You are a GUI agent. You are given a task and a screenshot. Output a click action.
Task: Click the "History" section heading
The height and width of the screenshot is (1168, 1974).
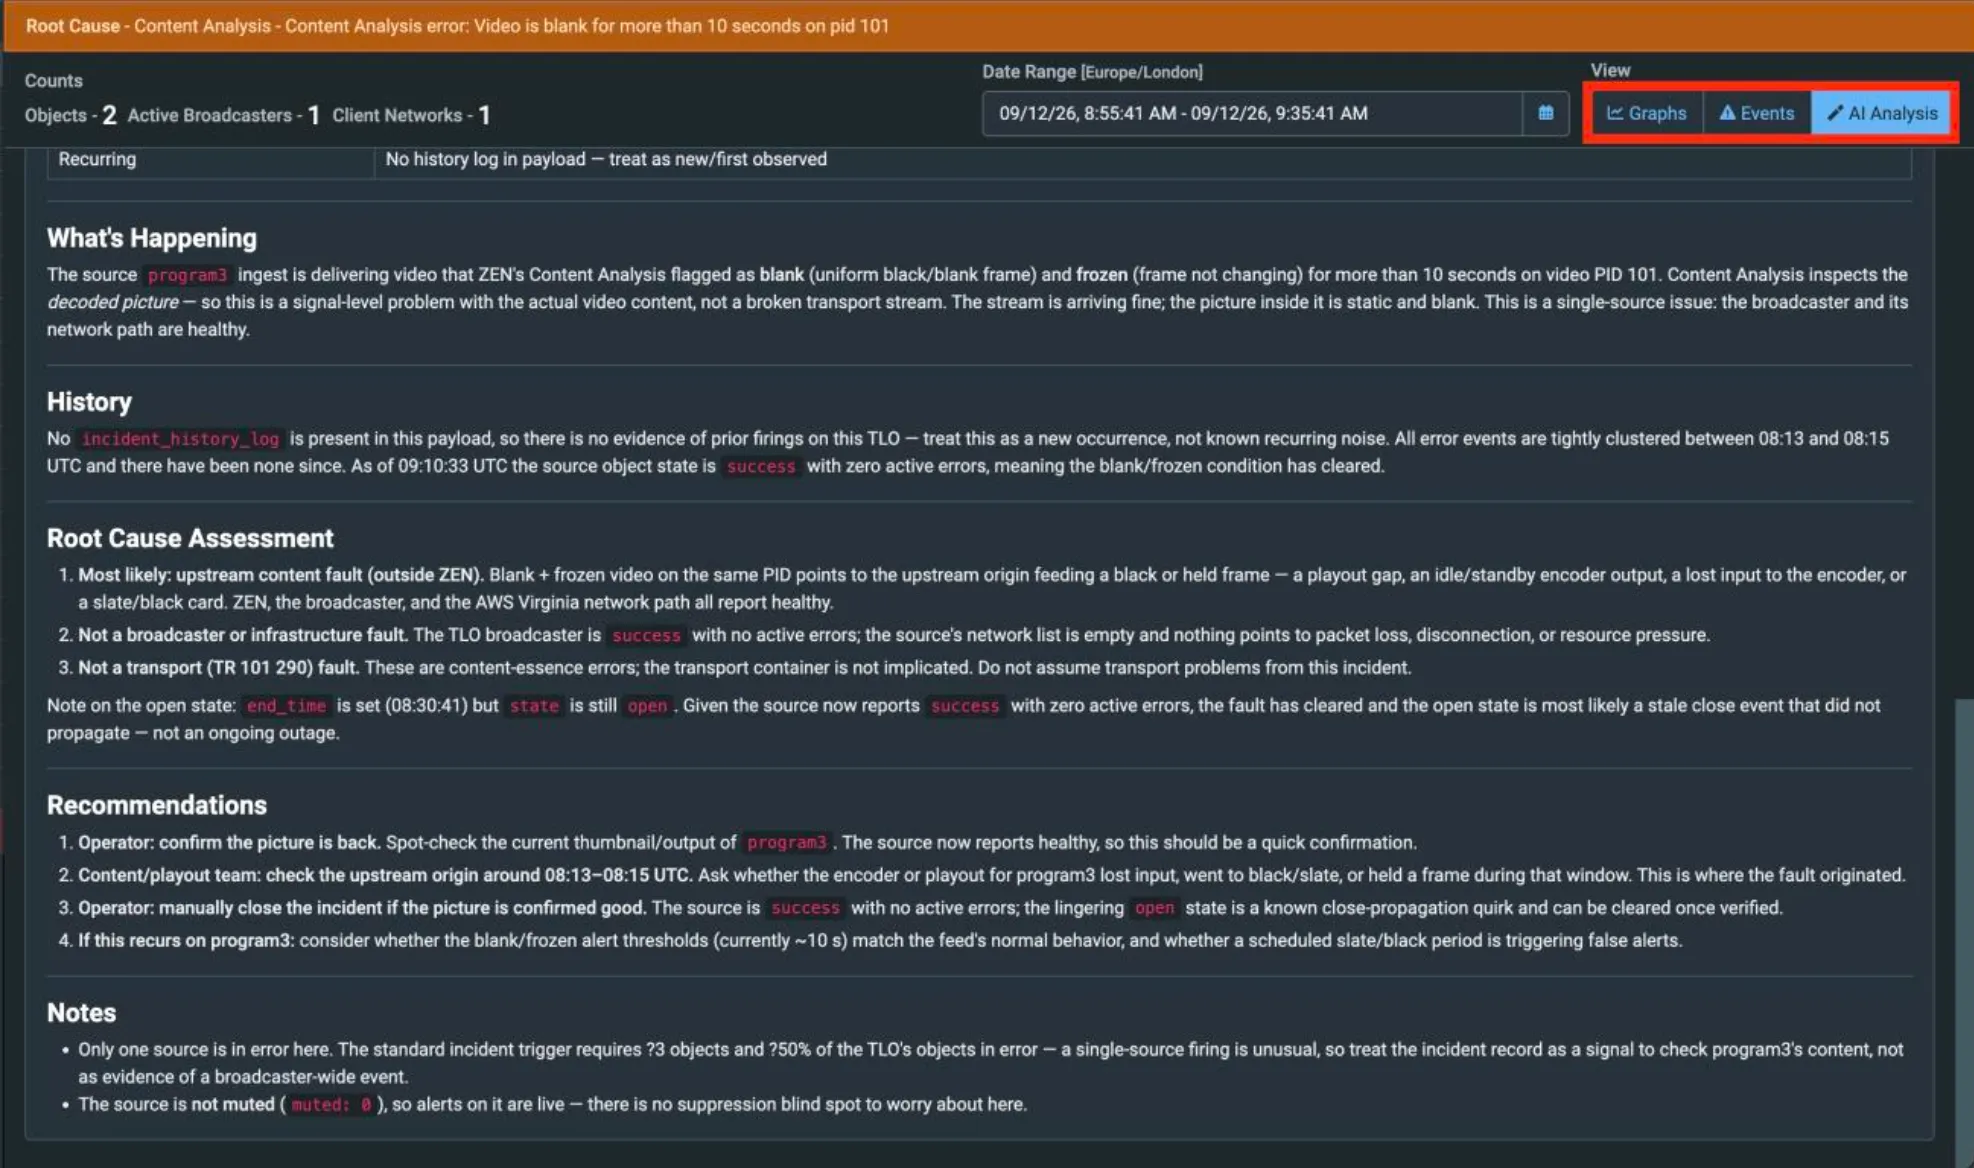point(89,402)
